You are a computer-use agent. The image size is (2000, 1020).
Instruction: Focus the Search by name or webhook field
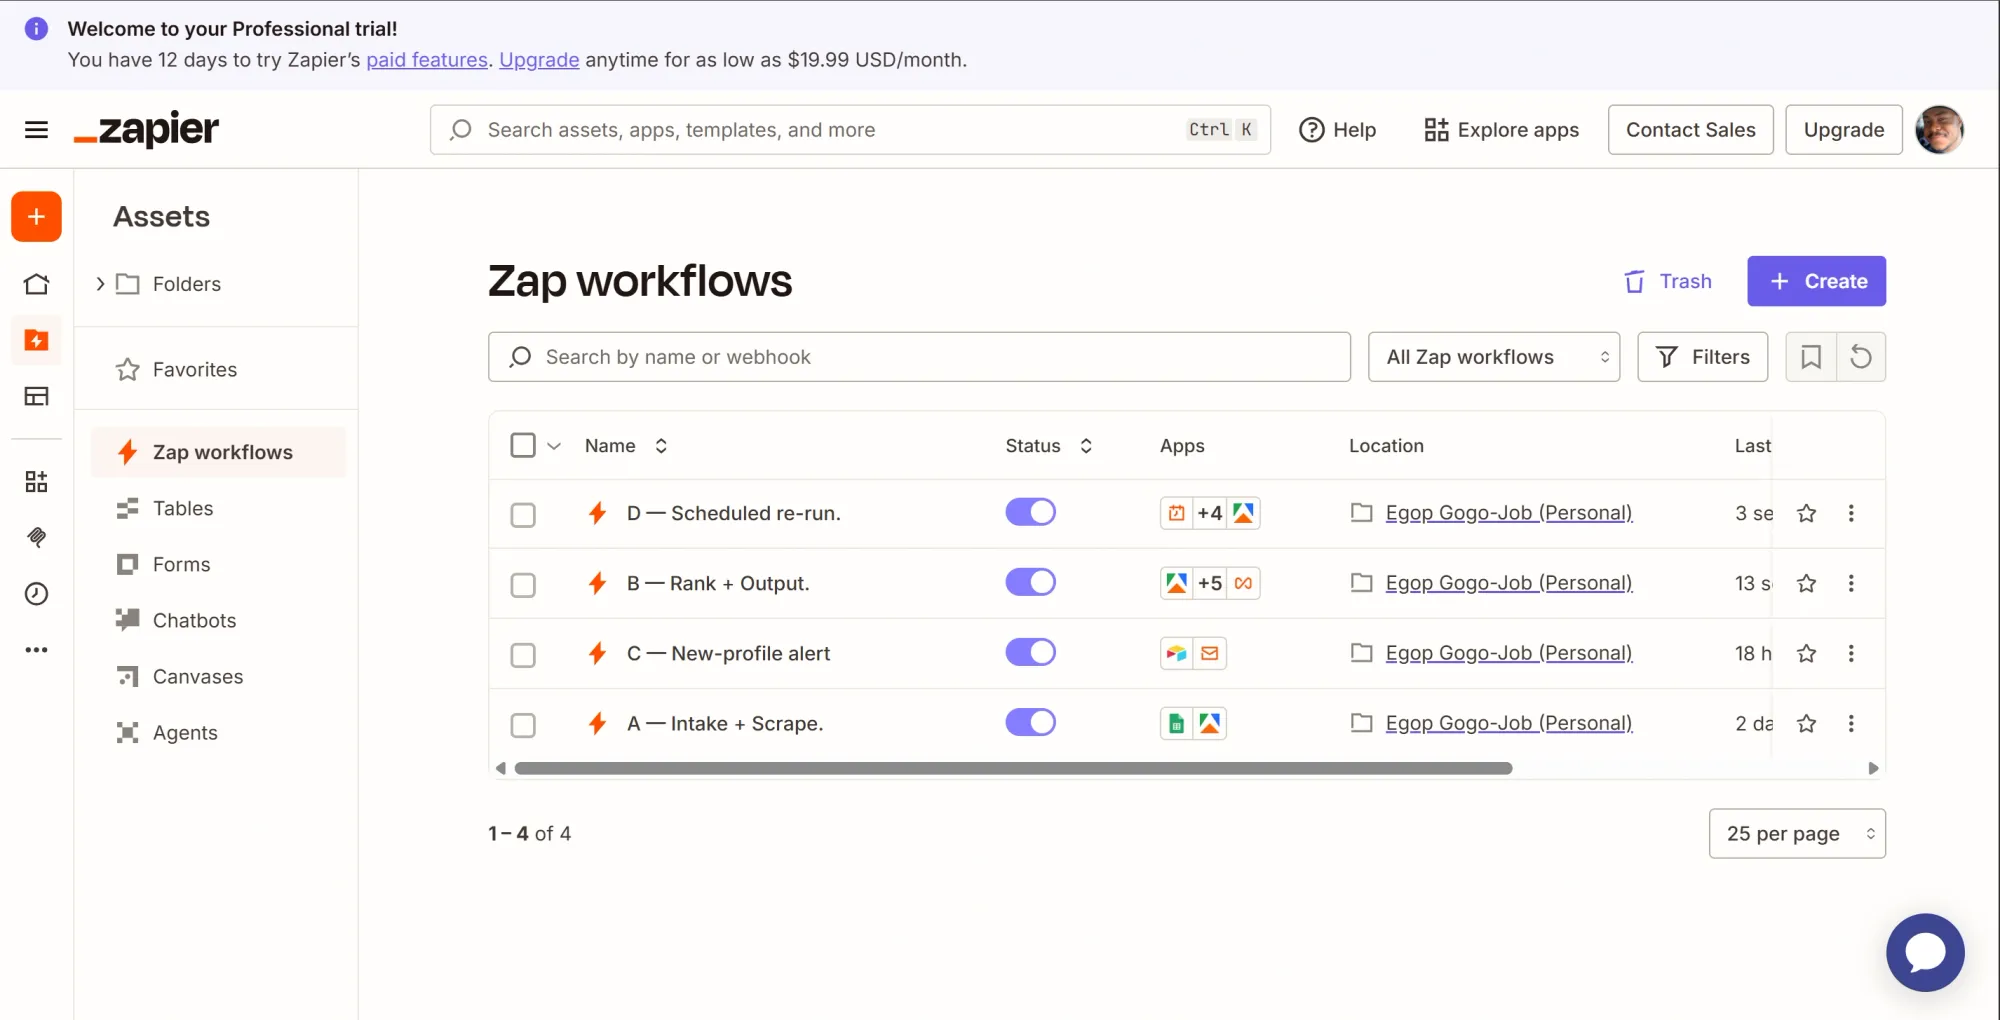coord(919,357)
